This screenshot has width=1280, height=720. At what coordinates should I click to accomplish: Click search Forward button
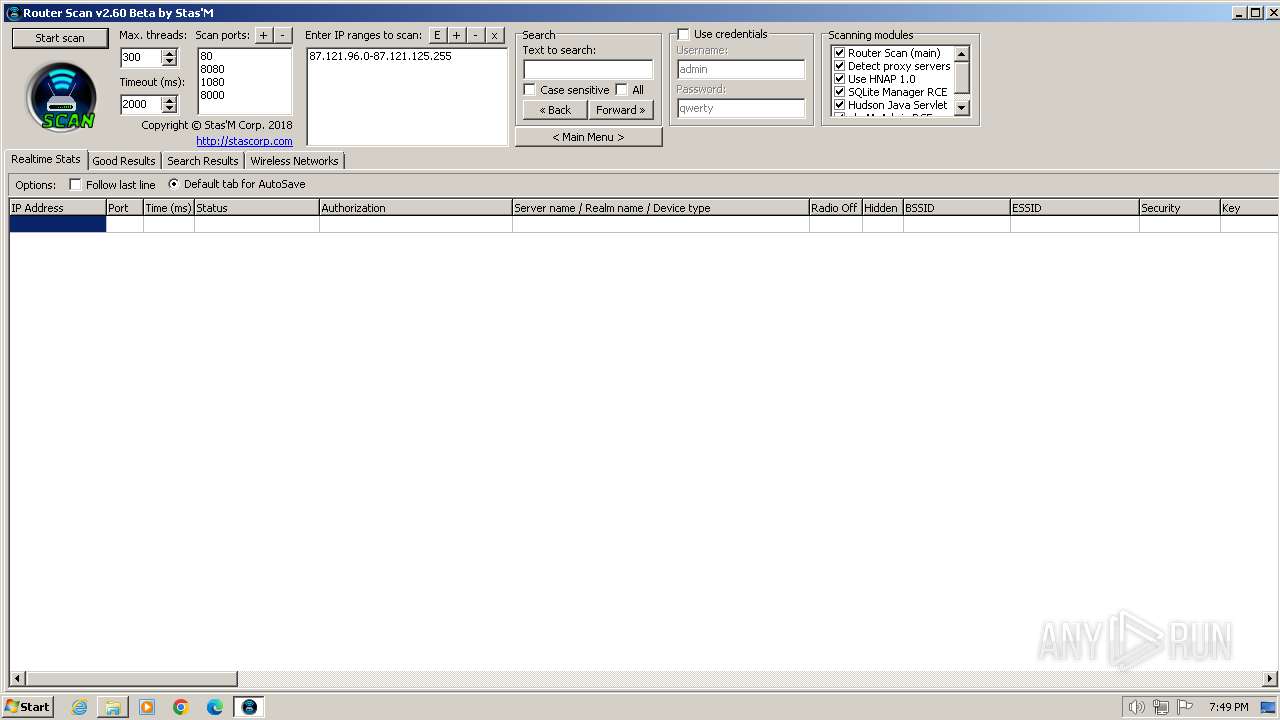pos(621,110)
